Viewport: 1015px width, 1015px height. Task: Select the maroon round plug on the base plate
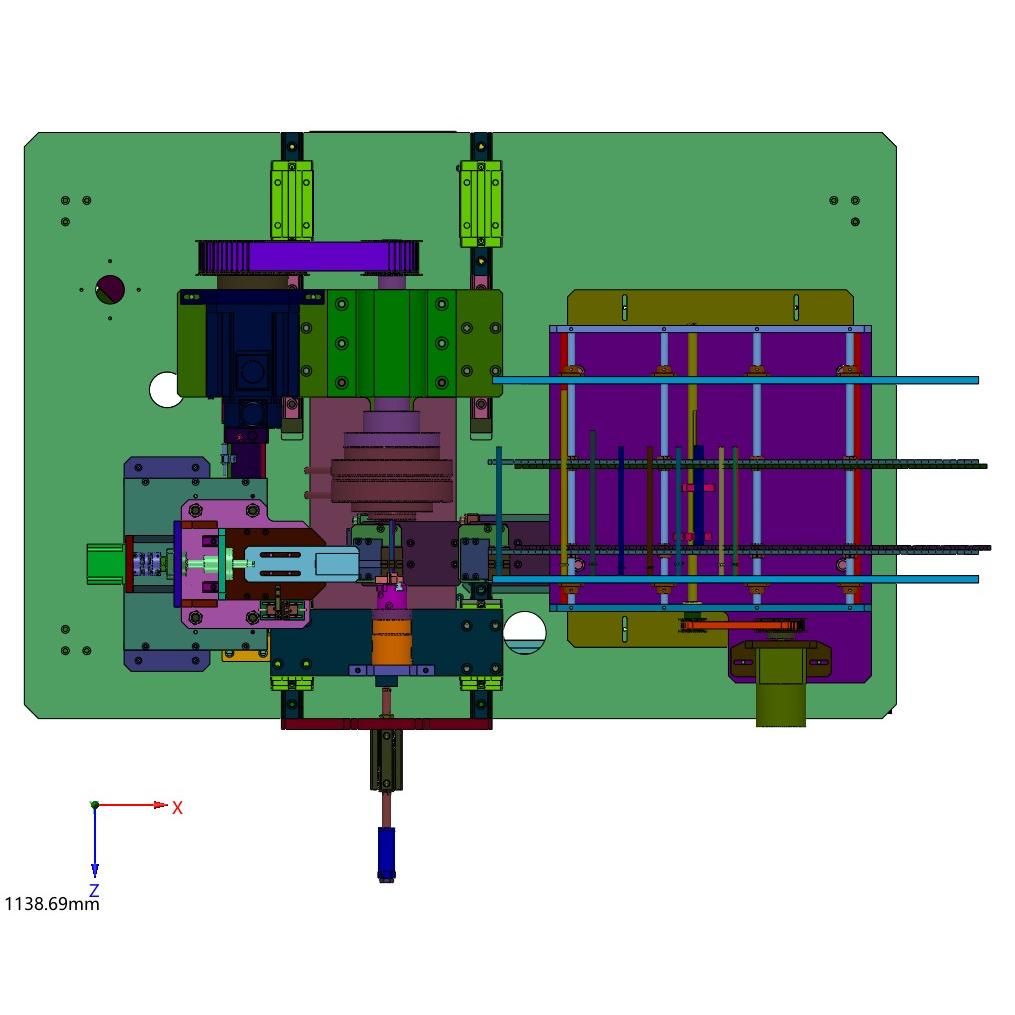(x=110, y=289)
